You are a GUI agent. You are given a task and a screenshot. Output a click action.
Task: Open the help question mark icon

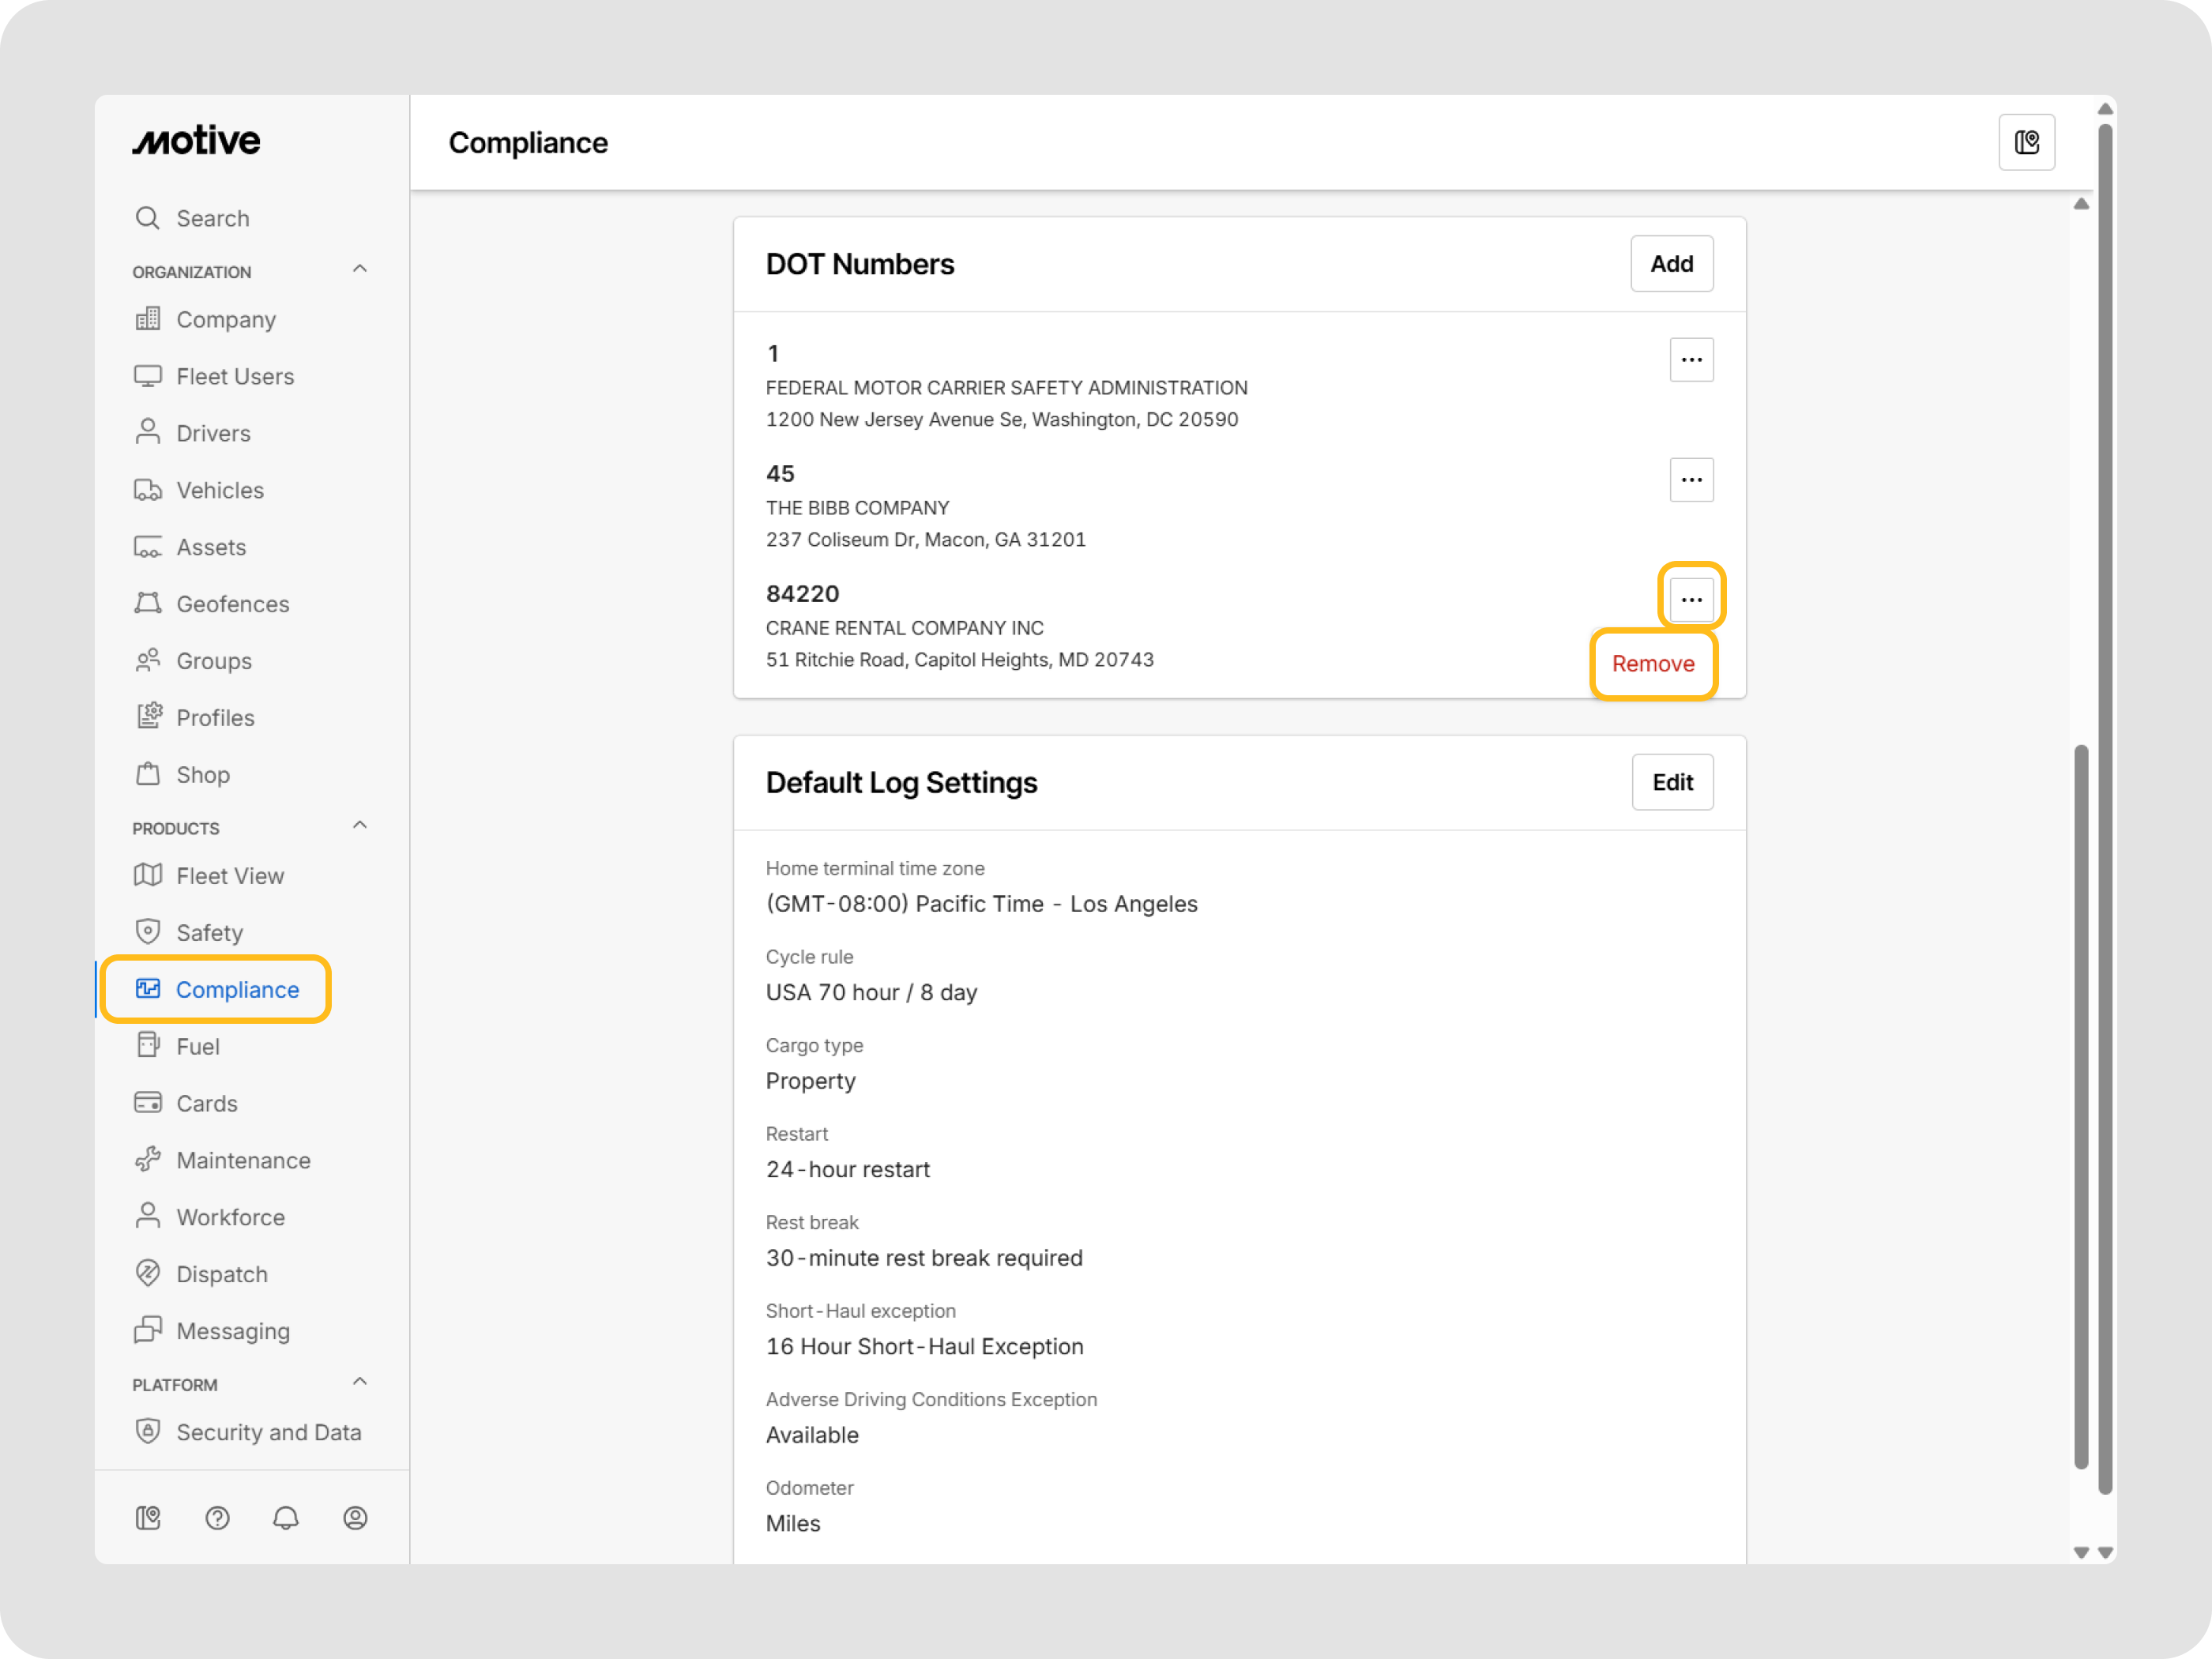[x=217, y=1518]
